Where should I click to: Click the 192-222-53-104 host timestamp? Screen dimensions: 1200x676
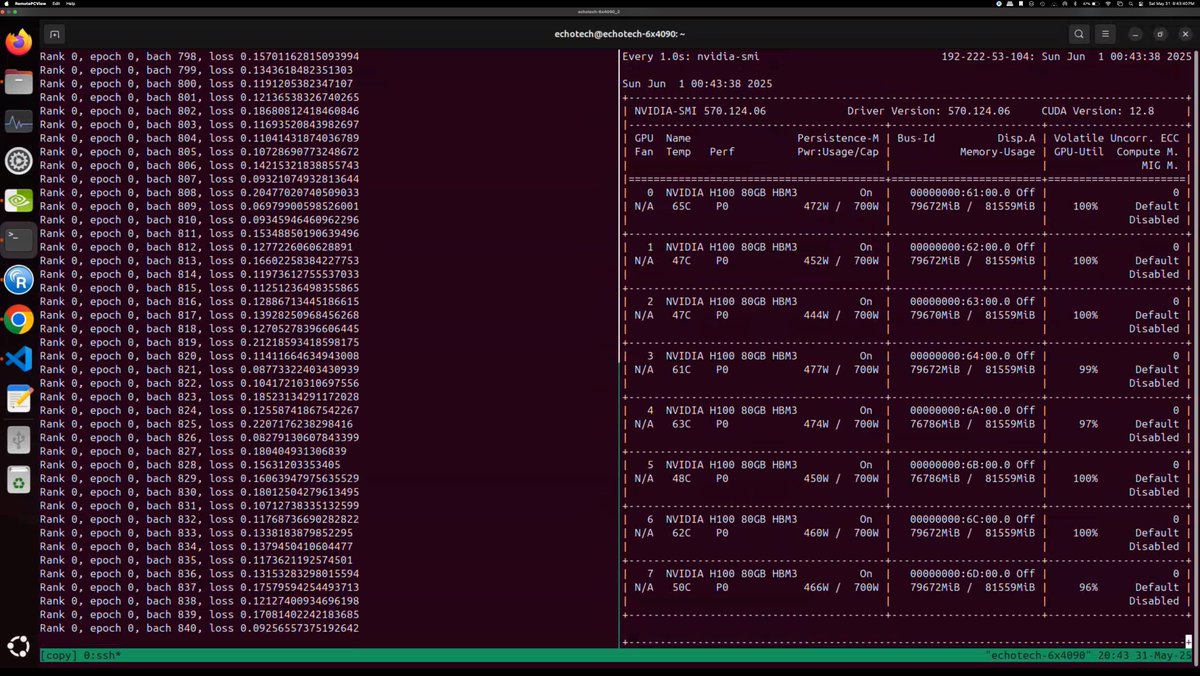(1066, 56)
